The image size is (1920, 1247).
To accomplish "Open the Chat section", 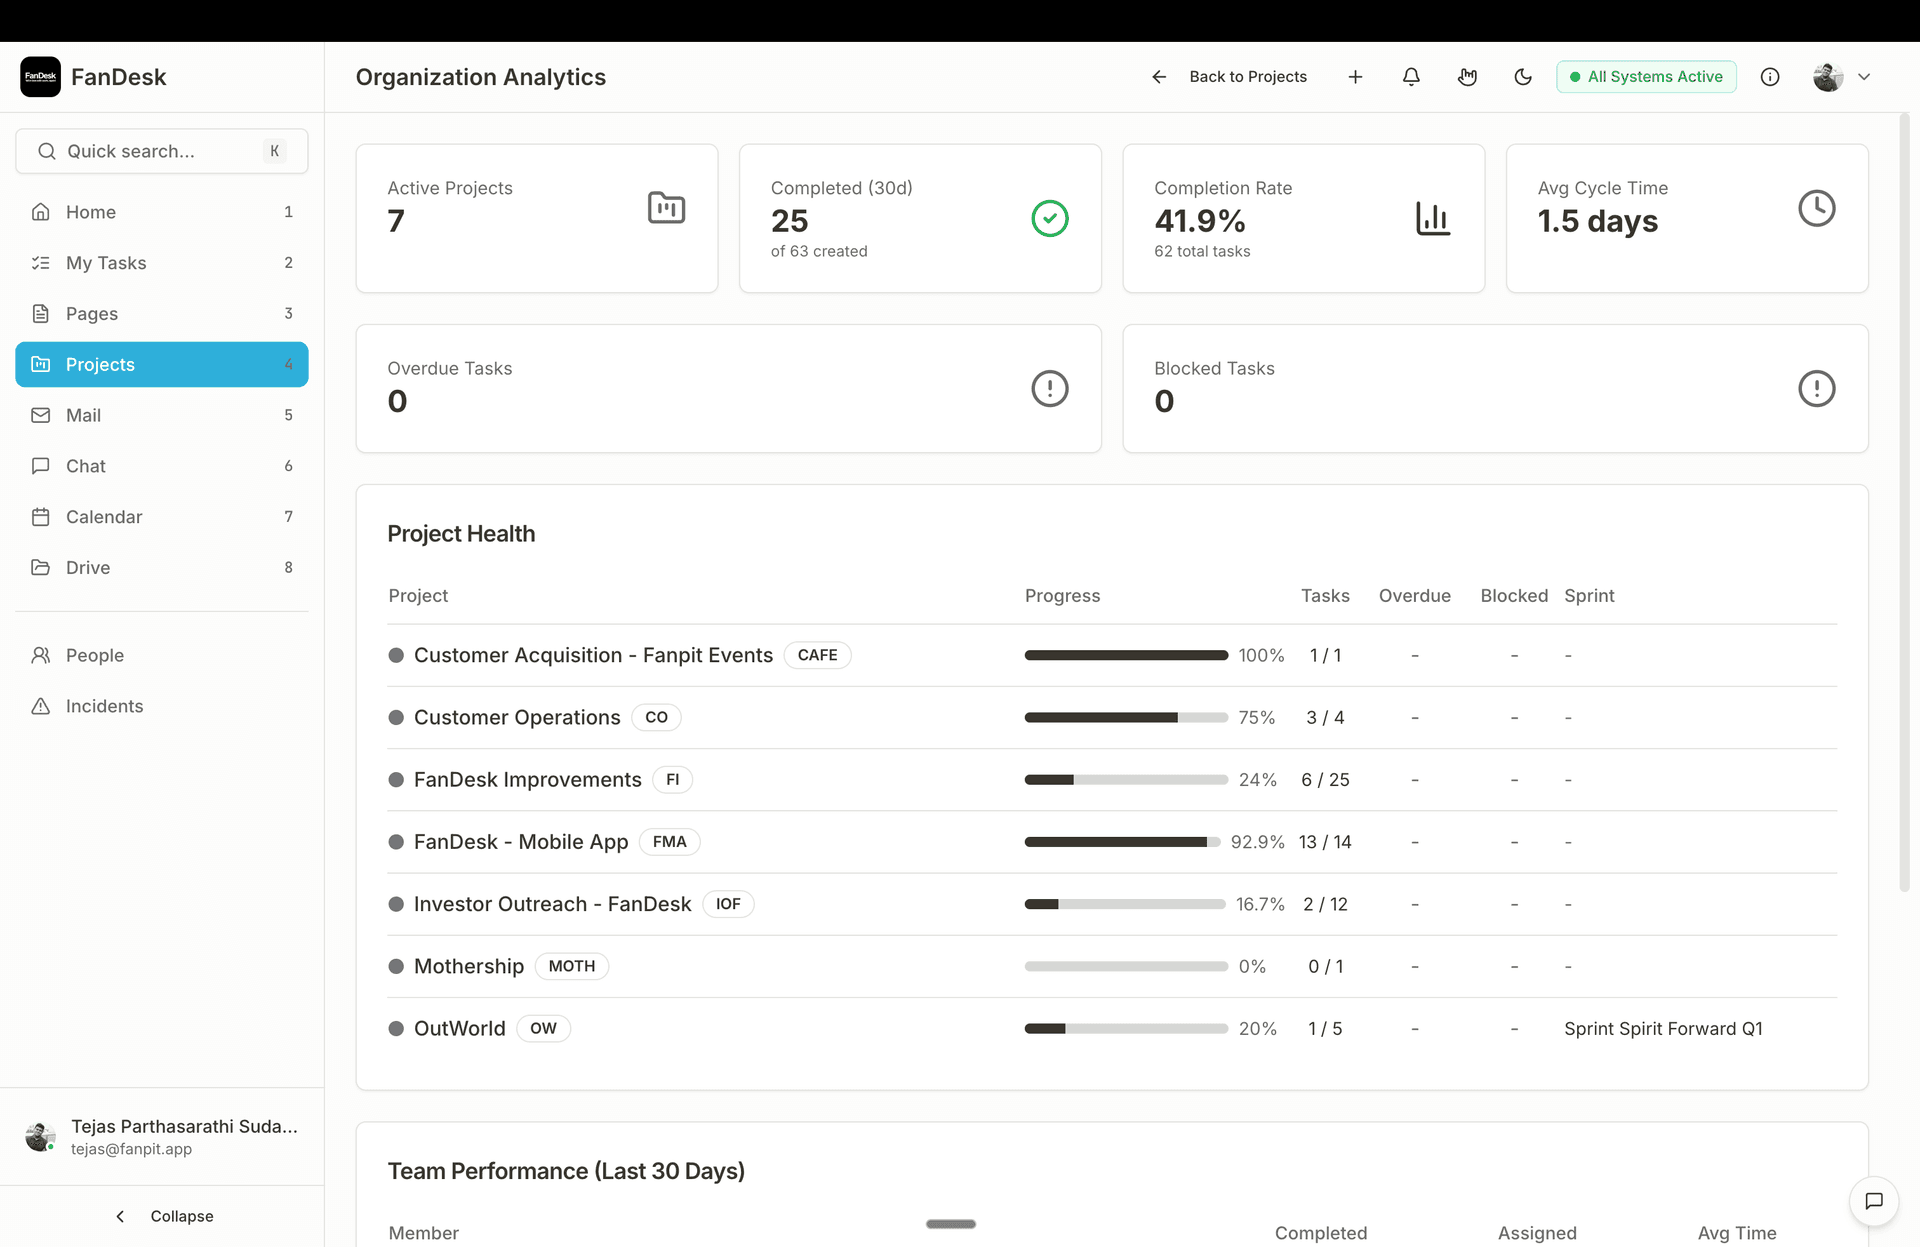I will [x=85, y=465].
